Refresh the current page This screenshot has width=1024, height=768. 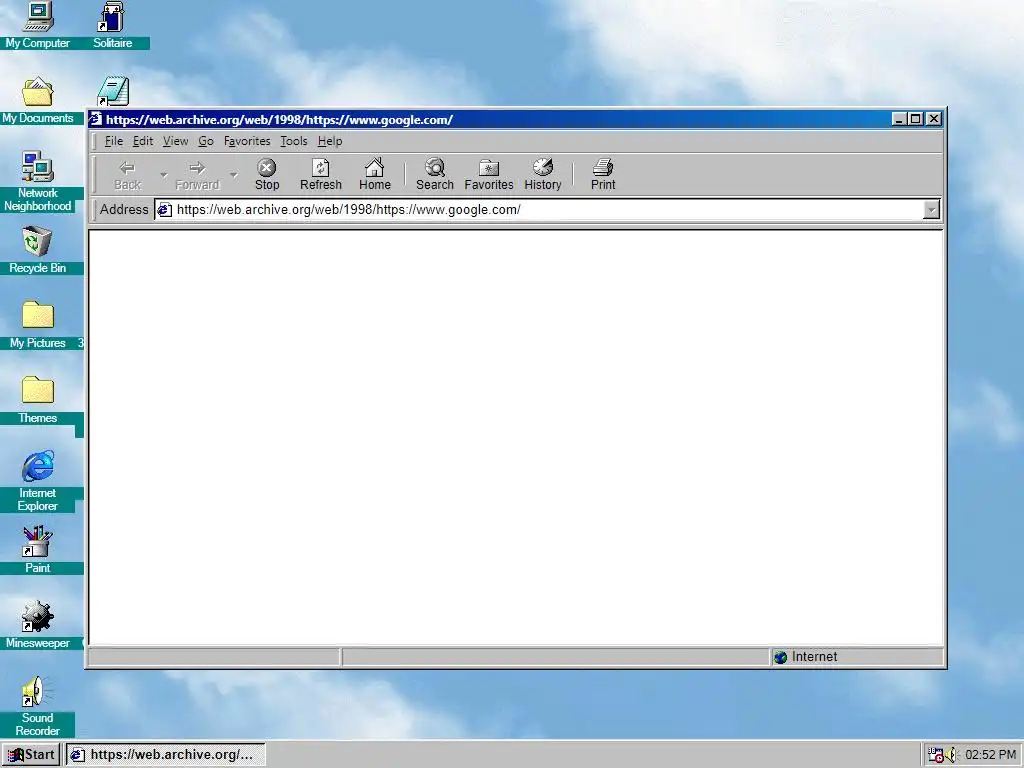tap(321, 174)
